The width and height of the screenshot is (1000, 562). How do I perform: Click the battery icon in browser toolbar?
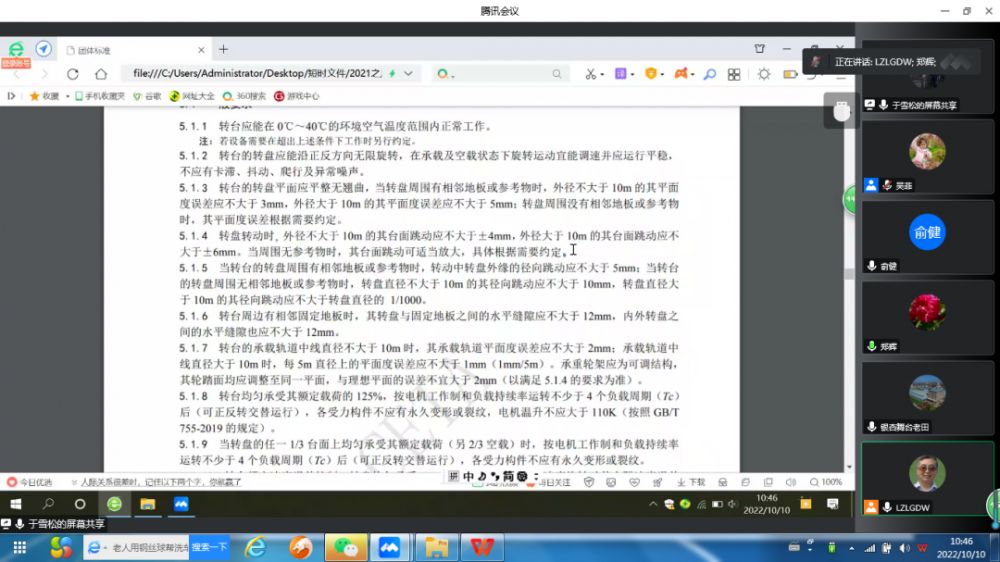click(790, 74)
